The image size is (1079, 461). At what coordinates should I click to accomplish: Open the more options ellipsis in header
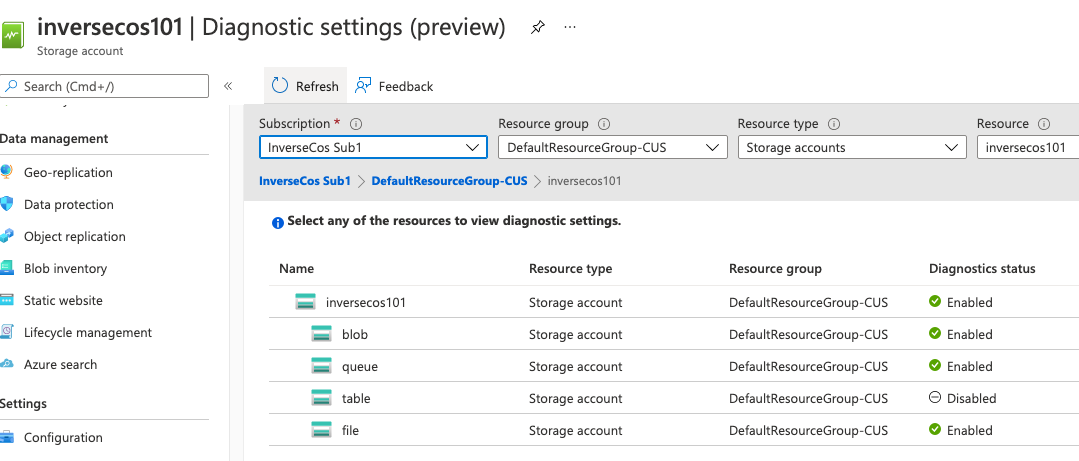(x=570, y=27)
